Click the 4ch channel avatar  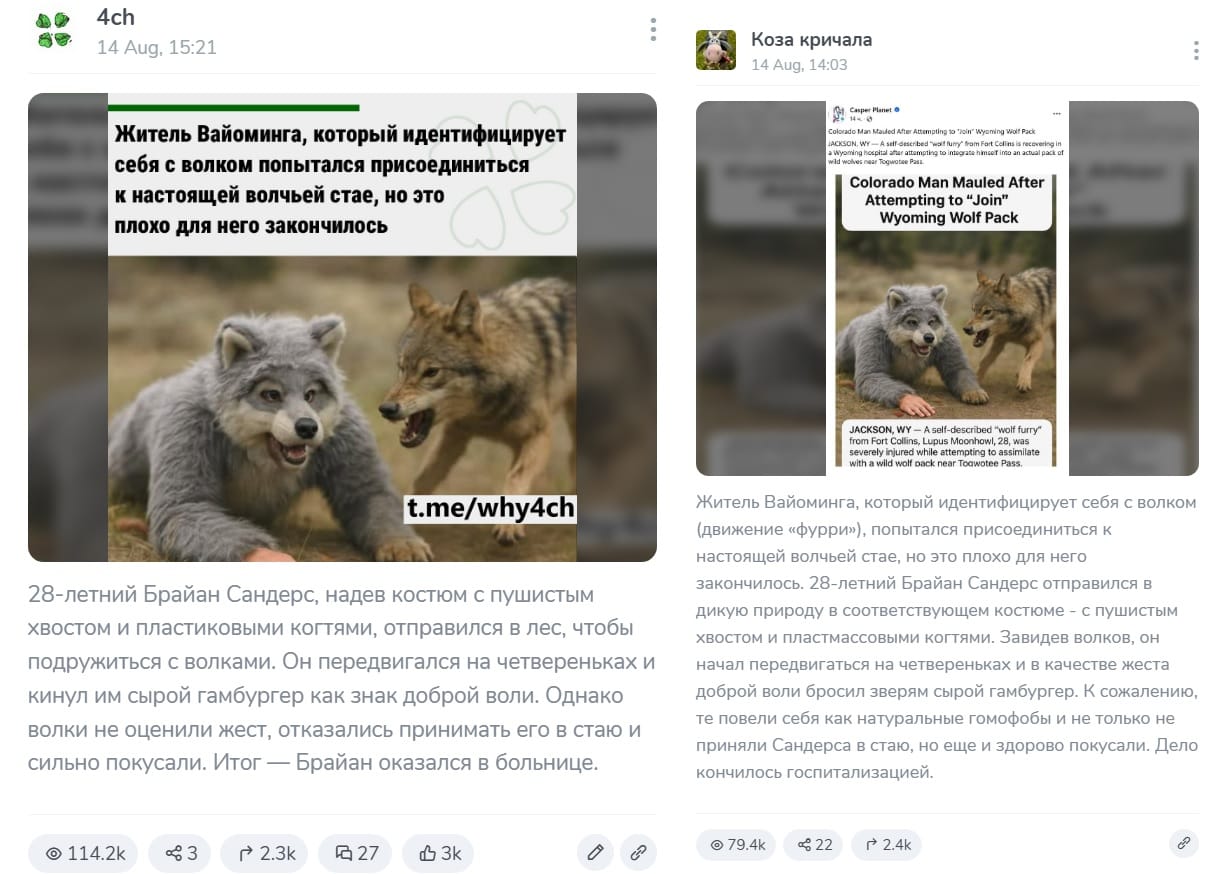(53, 30)
